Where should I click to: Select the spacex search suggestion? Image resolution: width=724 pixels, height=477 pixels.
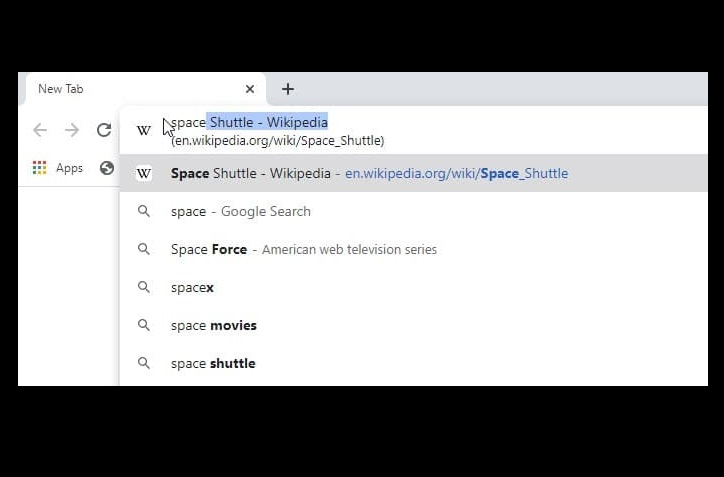413,287
